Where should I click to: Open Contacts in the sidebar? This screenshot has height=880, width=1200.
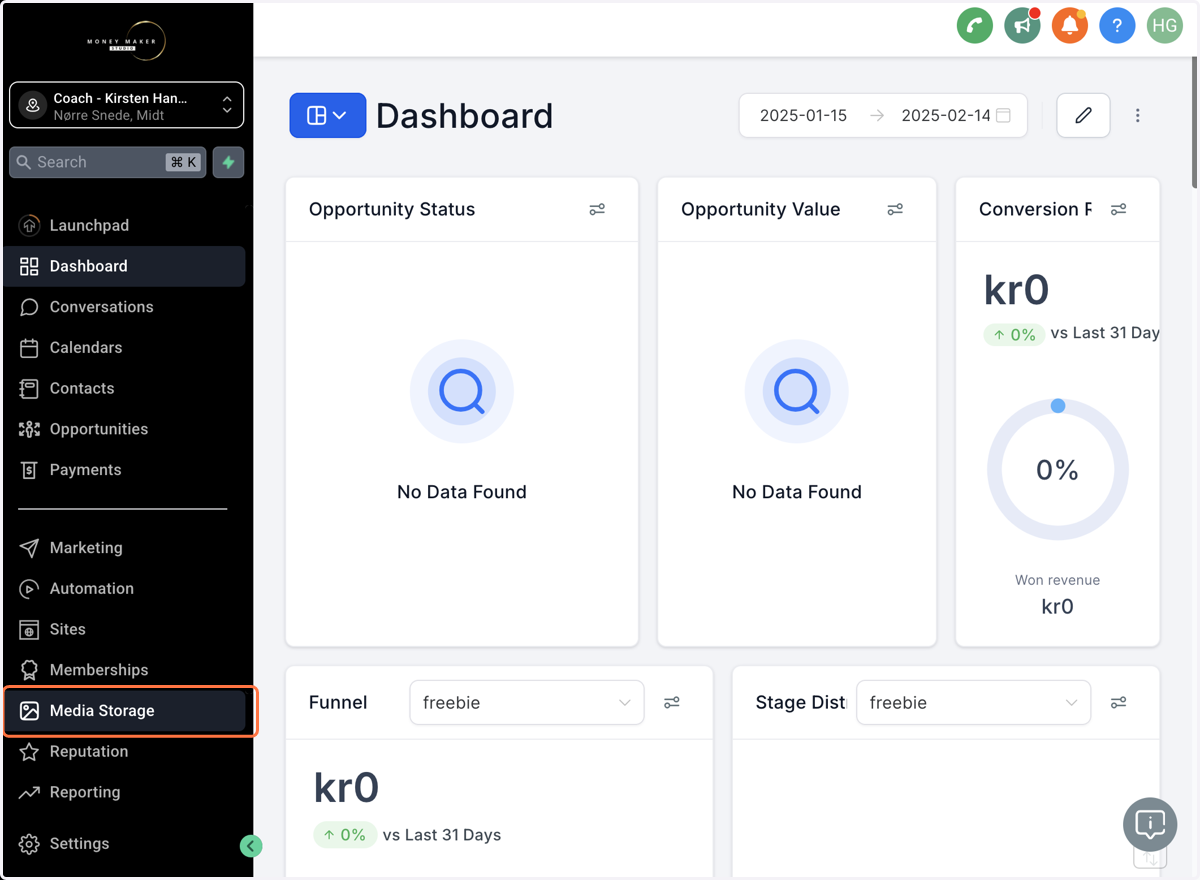tap(125, 388)
